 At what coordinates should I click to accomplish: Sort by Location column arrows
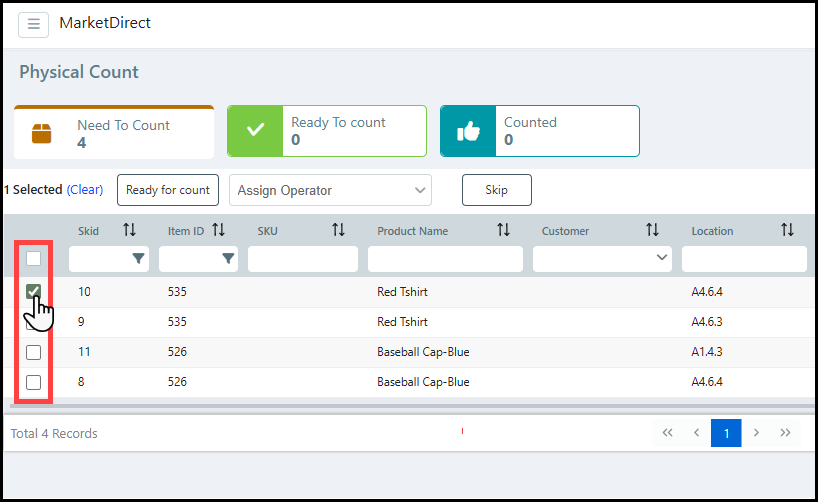click(787, 231)
